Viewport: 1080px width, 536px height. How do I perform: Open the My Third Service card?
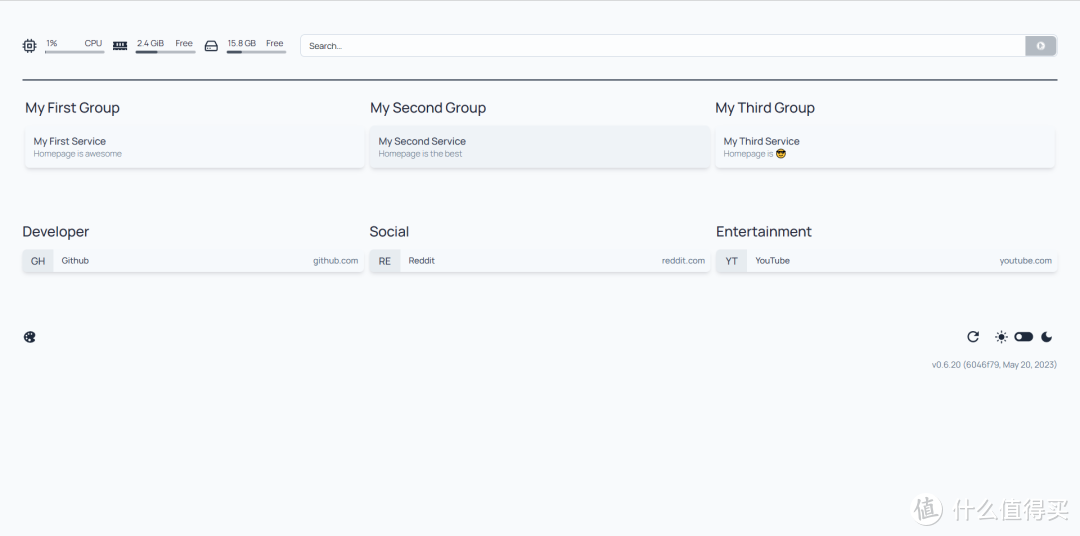point(885,147)
